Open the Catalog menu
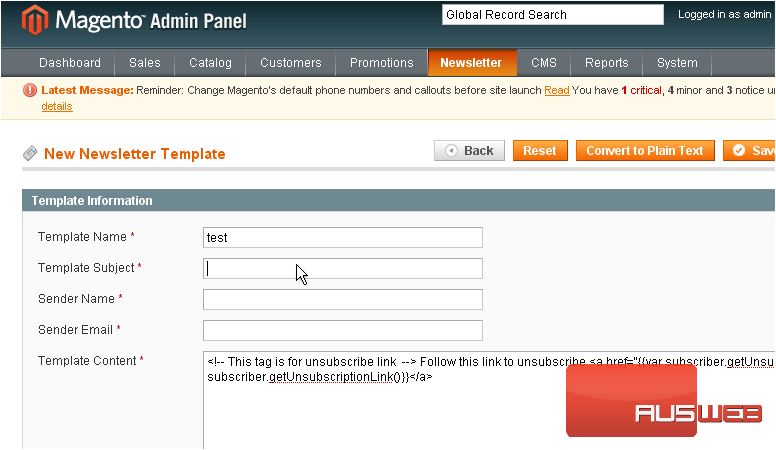The image size is (776, 450). point(210,63)
